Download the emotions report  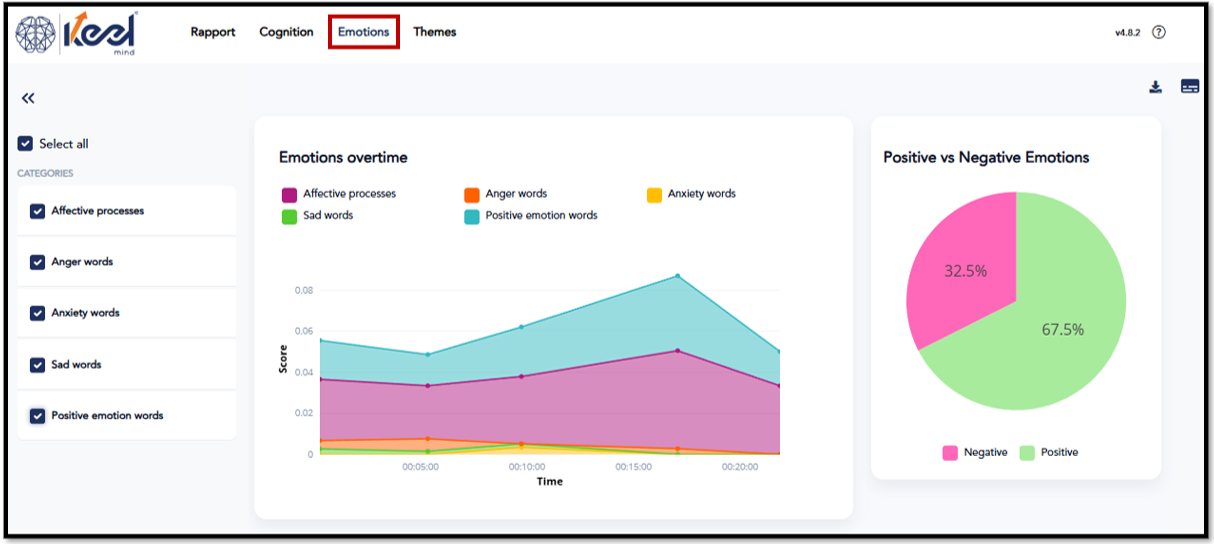point(1155,87)
